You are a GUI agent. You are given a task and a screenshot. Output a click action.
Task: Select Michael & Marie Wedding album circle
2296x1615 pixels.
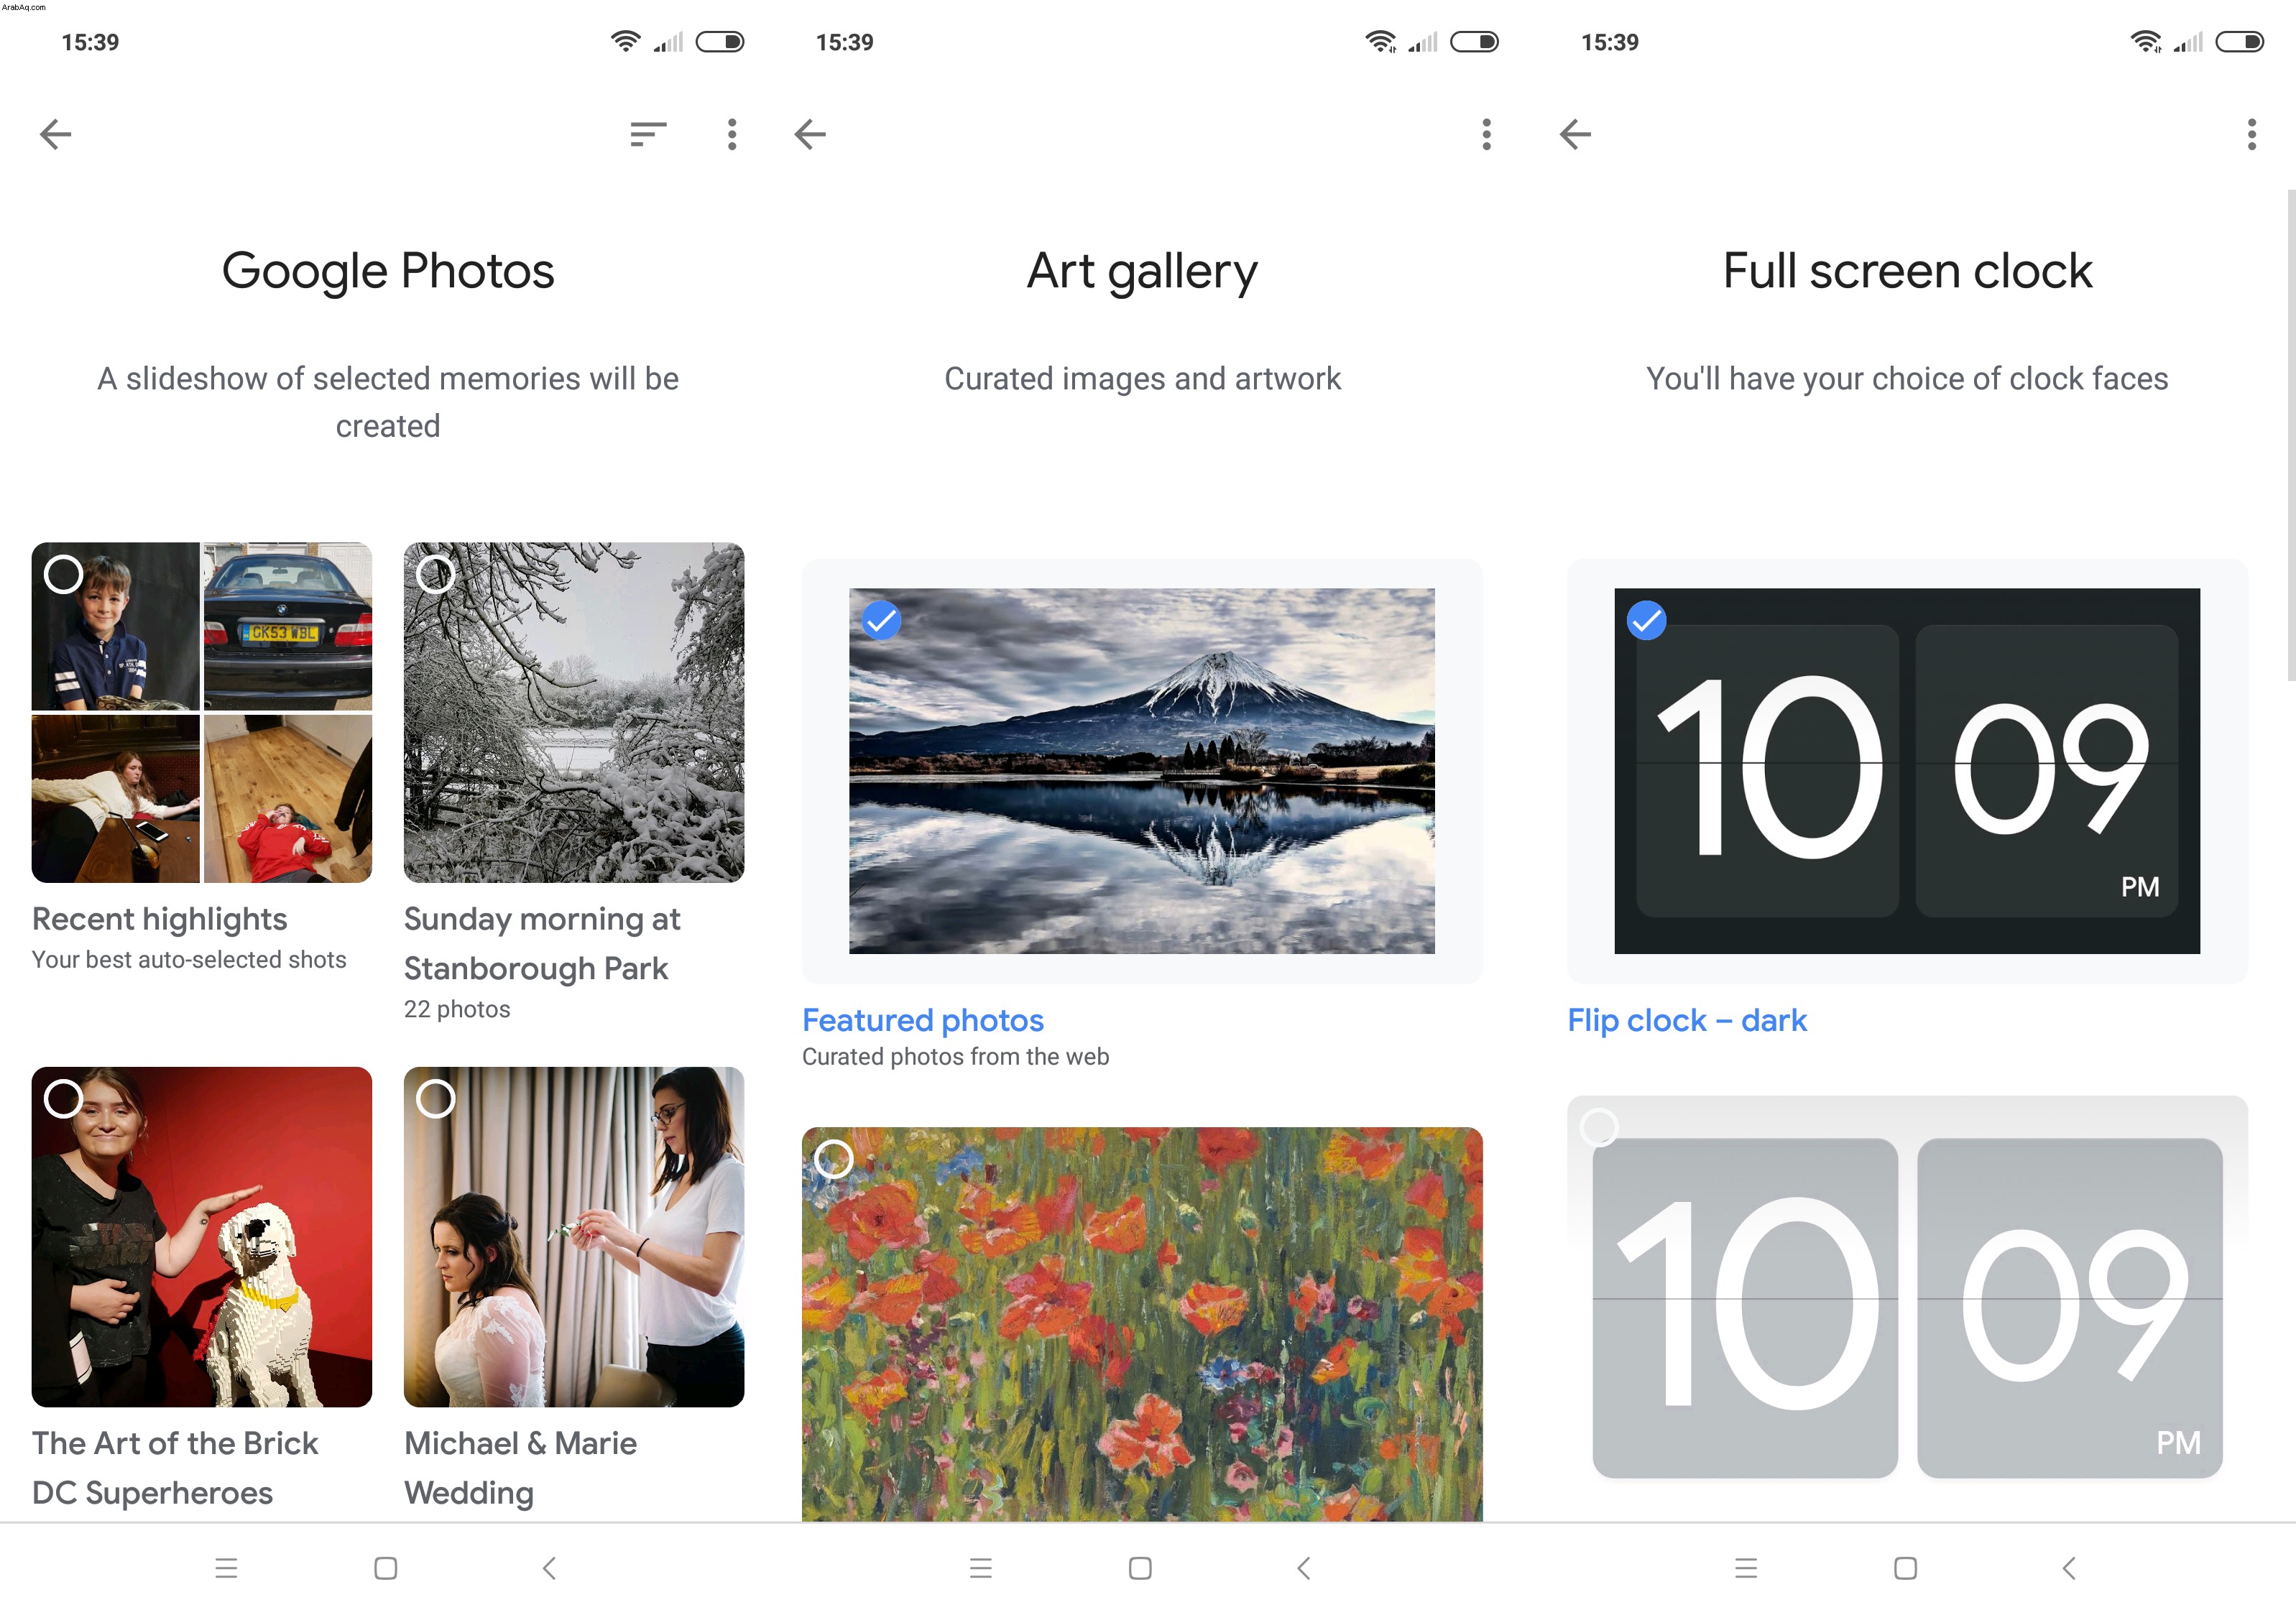435,1098
